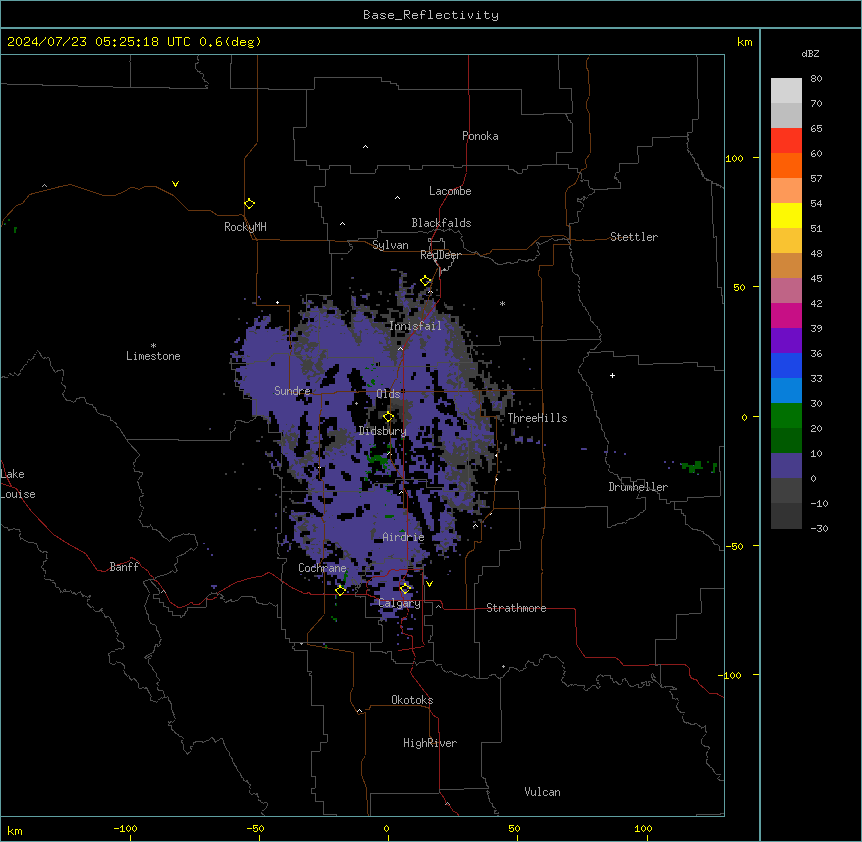This screenshot has width=862, height=842.
Task: Click the Drumheller label
Action: pos(638,487)
